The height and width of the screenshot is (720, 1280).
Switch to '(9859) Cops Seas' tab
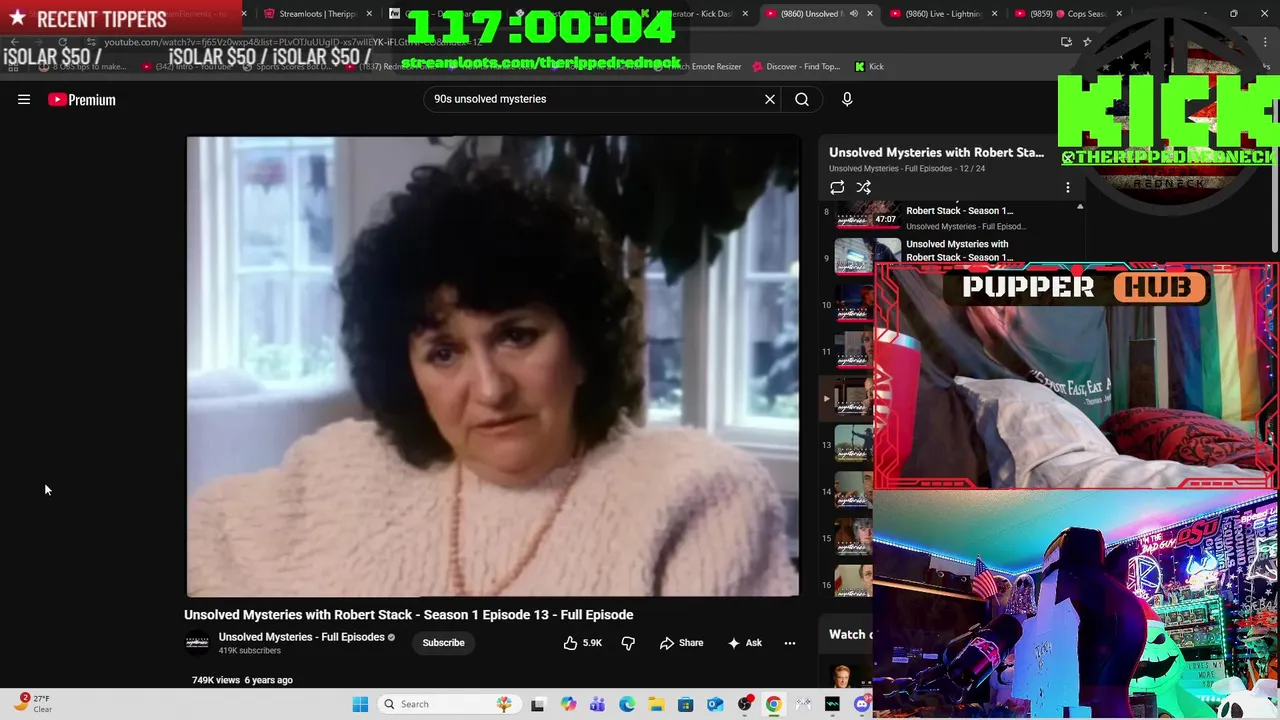[x=1065, y=14]
